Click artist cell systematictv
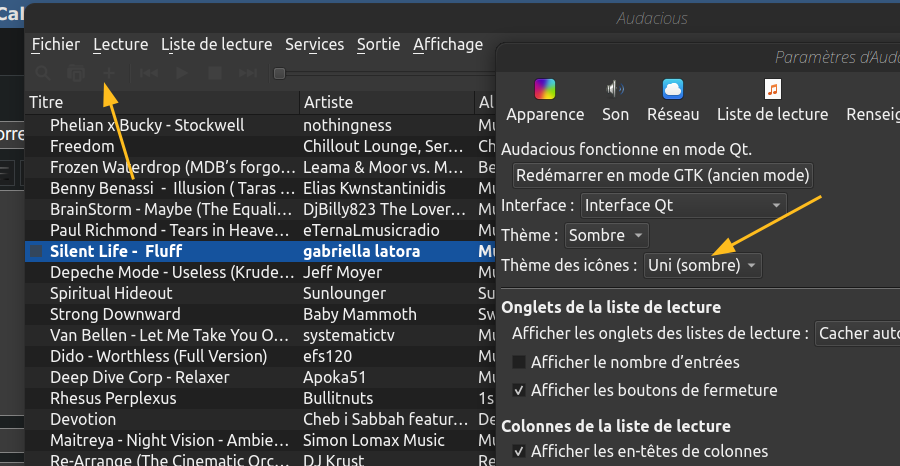This screenshot has width=900, height=466. (348, 335)
